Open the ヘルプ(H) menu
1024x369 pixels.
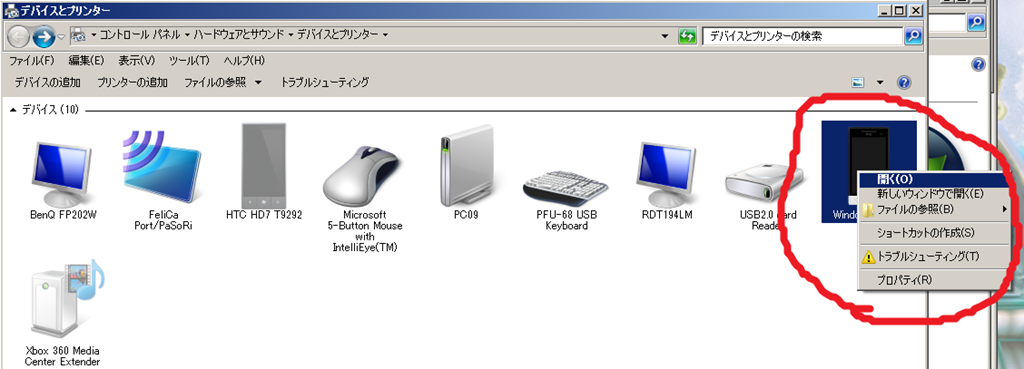pyautogui.click(x=244, y=61)
